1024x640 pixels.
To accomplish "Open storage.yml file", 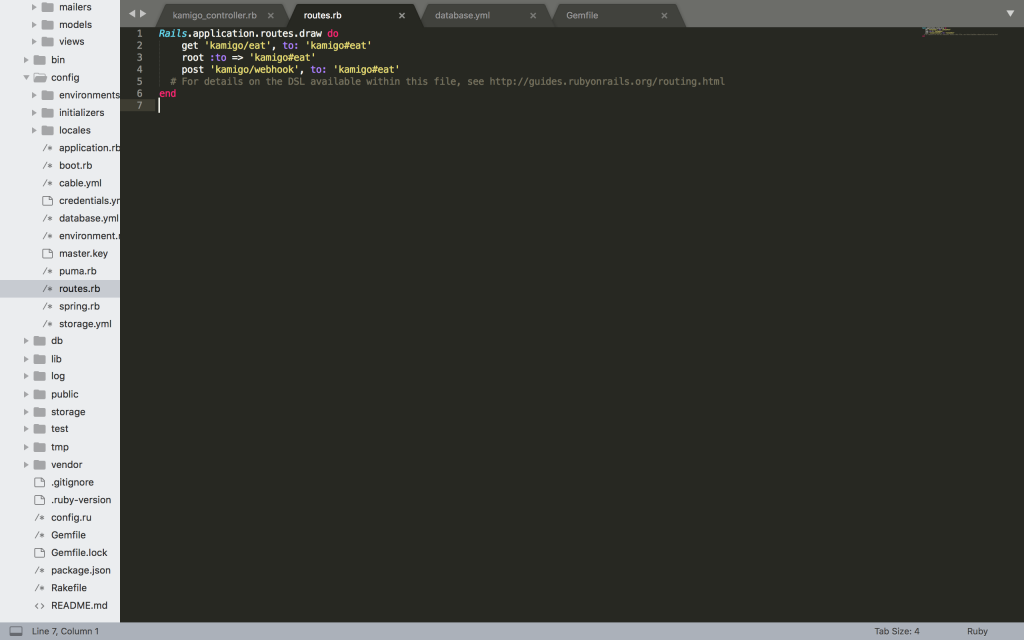I will click(85, 324).
